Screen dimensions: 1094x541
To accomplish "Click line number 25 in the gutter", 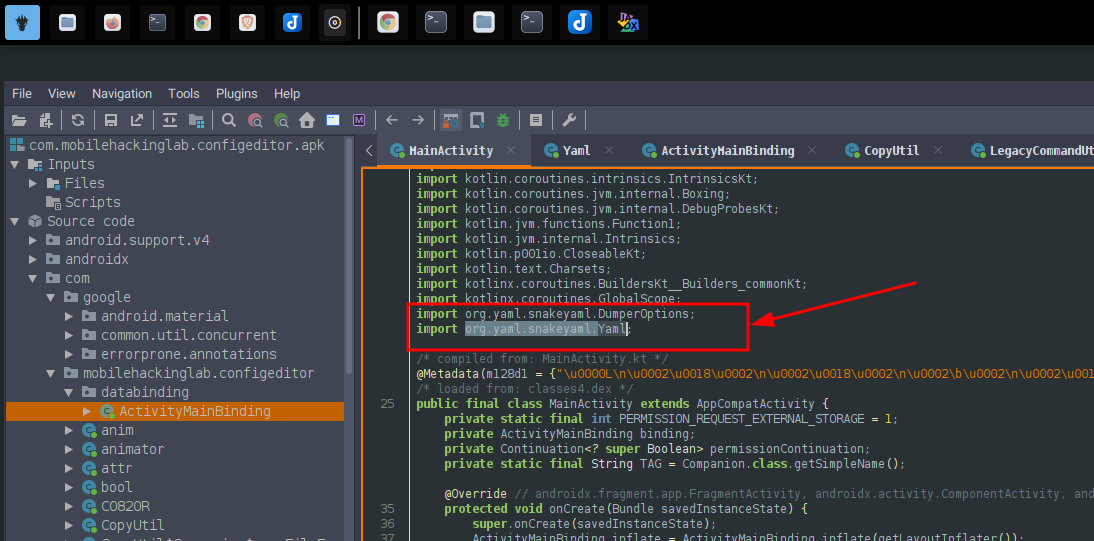I will [x=388, y=404].
